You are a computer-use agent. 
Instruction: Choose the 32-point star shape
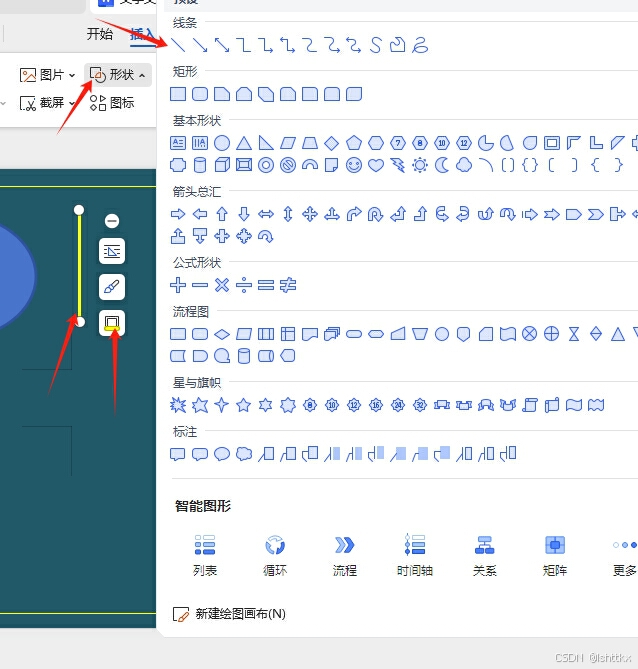coord(420,405)
